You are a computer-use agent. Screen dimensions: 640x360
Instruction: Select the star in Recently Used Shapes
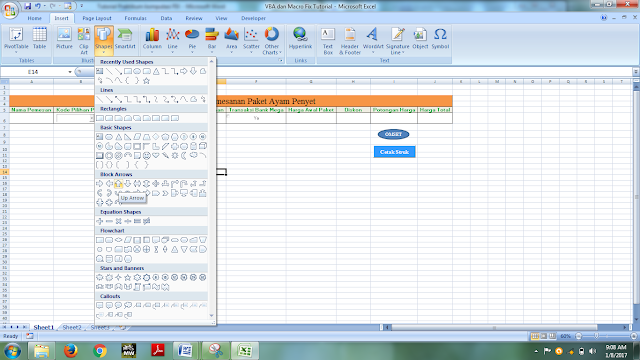(x=147, y=81)
